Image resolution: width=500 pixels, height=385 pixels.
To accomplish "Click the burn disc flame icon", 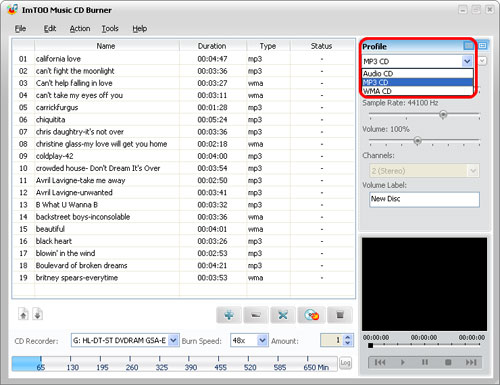I will [311, 315].
